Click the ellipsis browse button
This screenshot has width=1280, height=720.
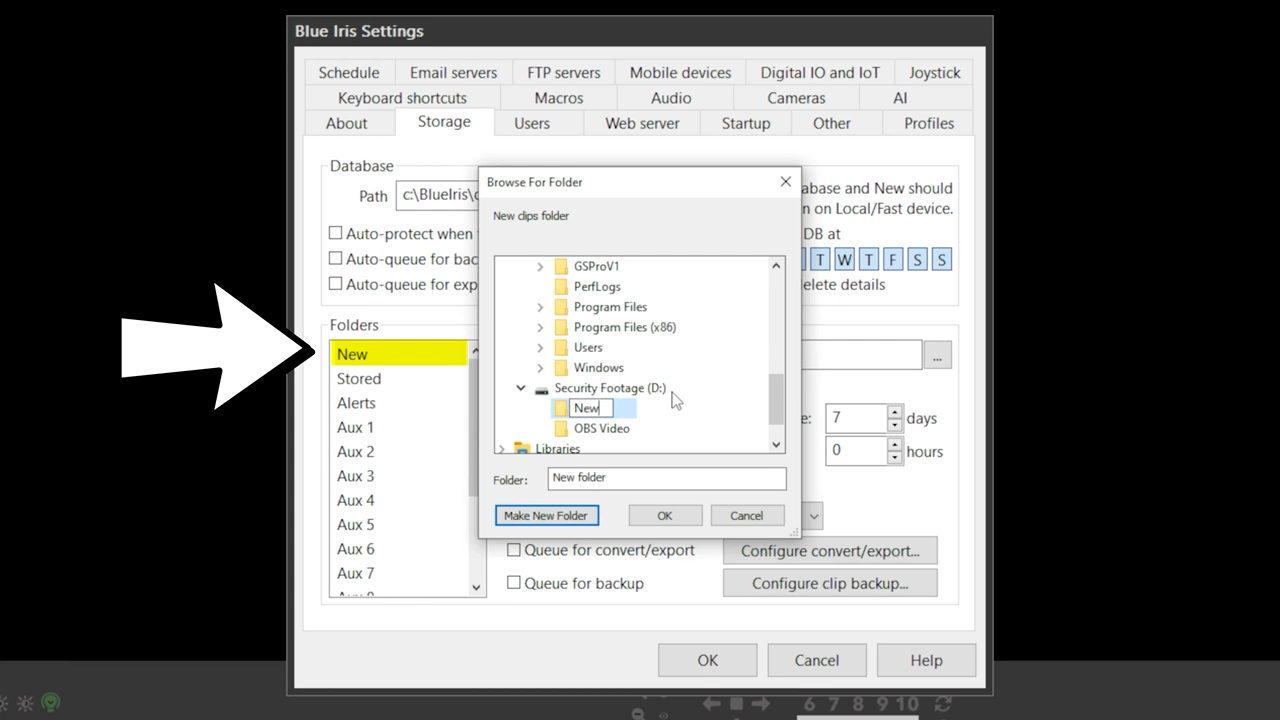tap(937, 355)
